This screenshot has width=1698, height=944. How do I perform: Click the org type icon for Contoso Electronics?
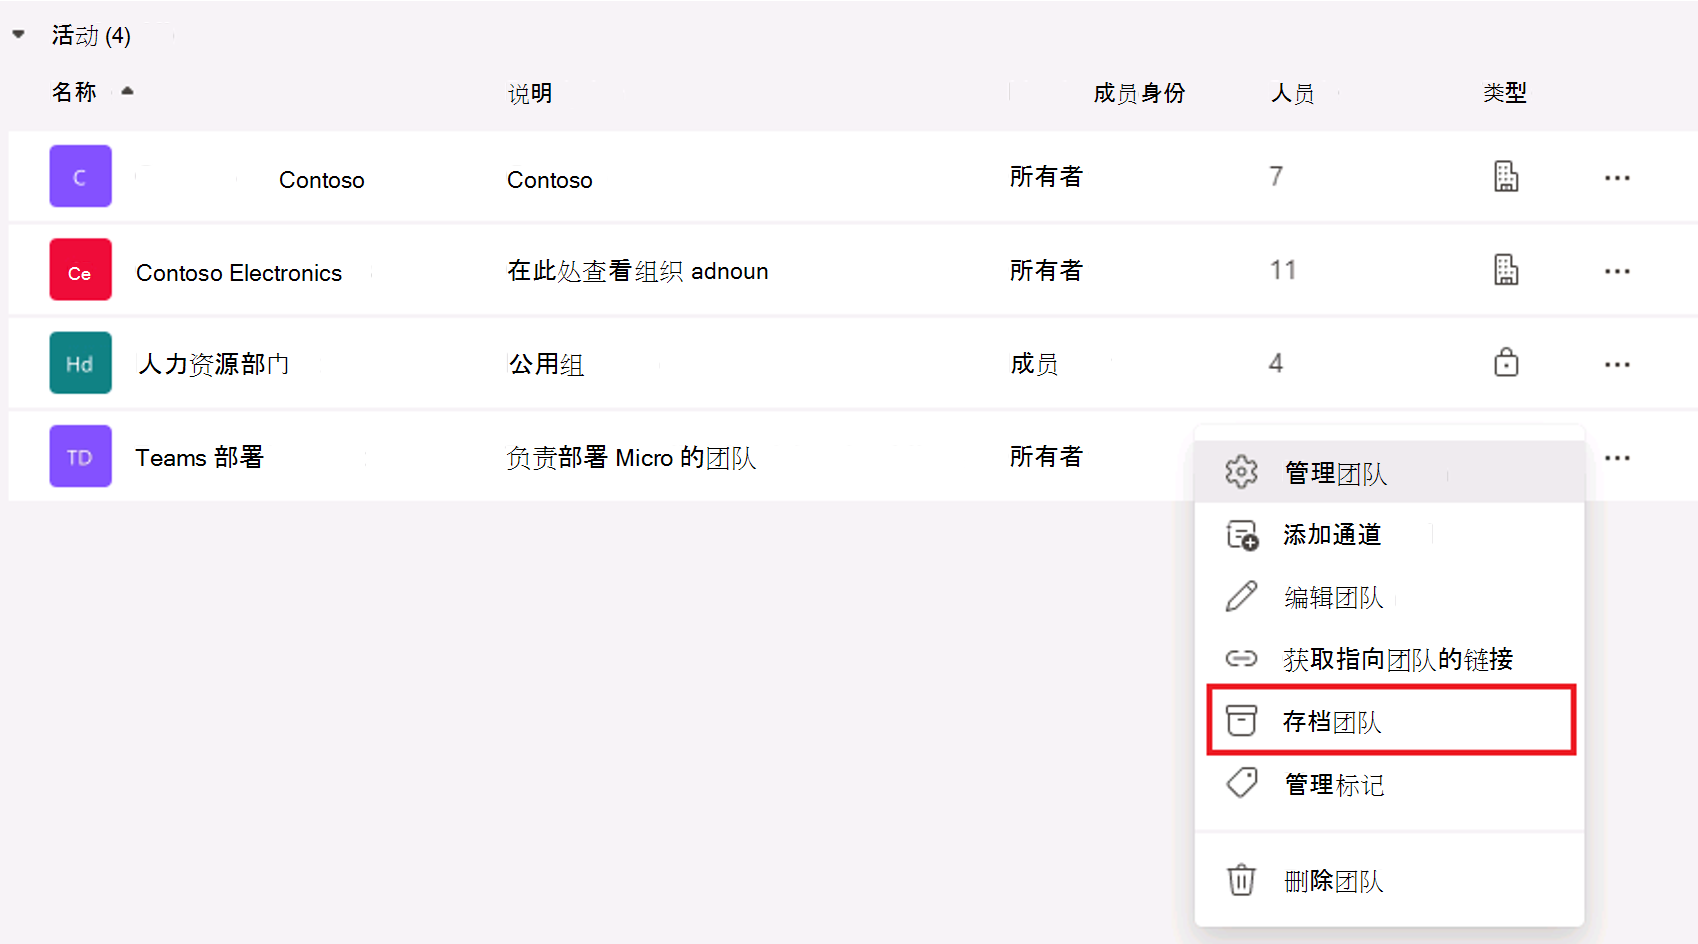tap(1506, 270)
